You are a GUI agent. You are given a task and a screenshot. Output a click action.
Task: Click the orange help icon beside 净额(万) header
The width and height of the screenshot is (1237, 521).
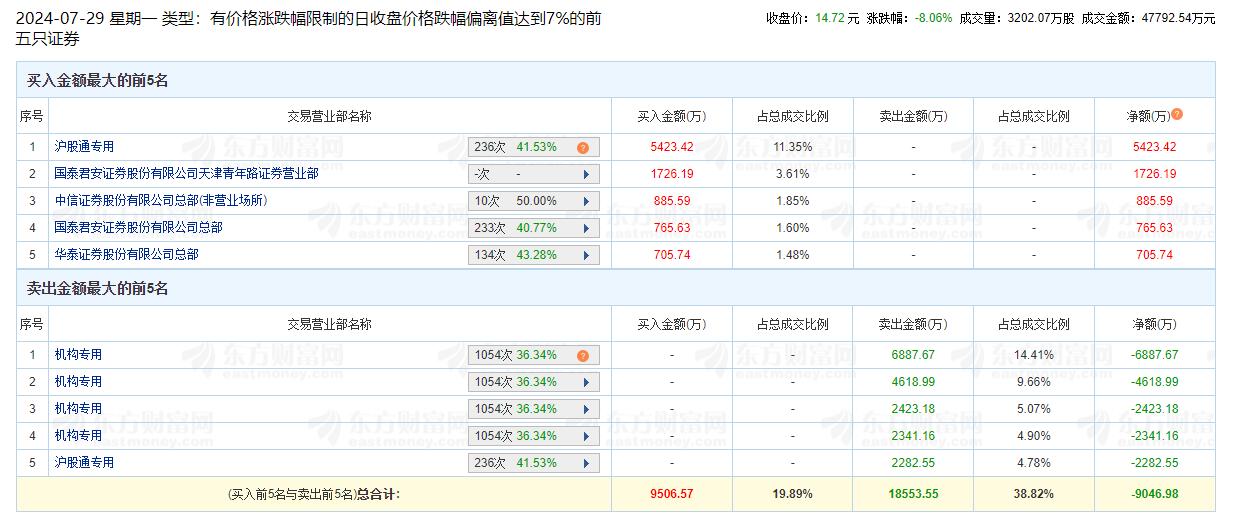click(1177, 114)
